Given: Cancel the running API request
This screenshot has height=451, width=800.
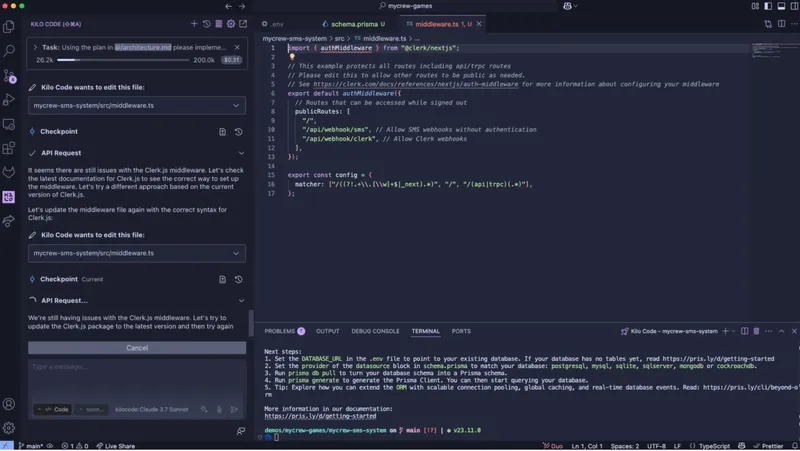Looking at the screenshot, I should point(137,348).
